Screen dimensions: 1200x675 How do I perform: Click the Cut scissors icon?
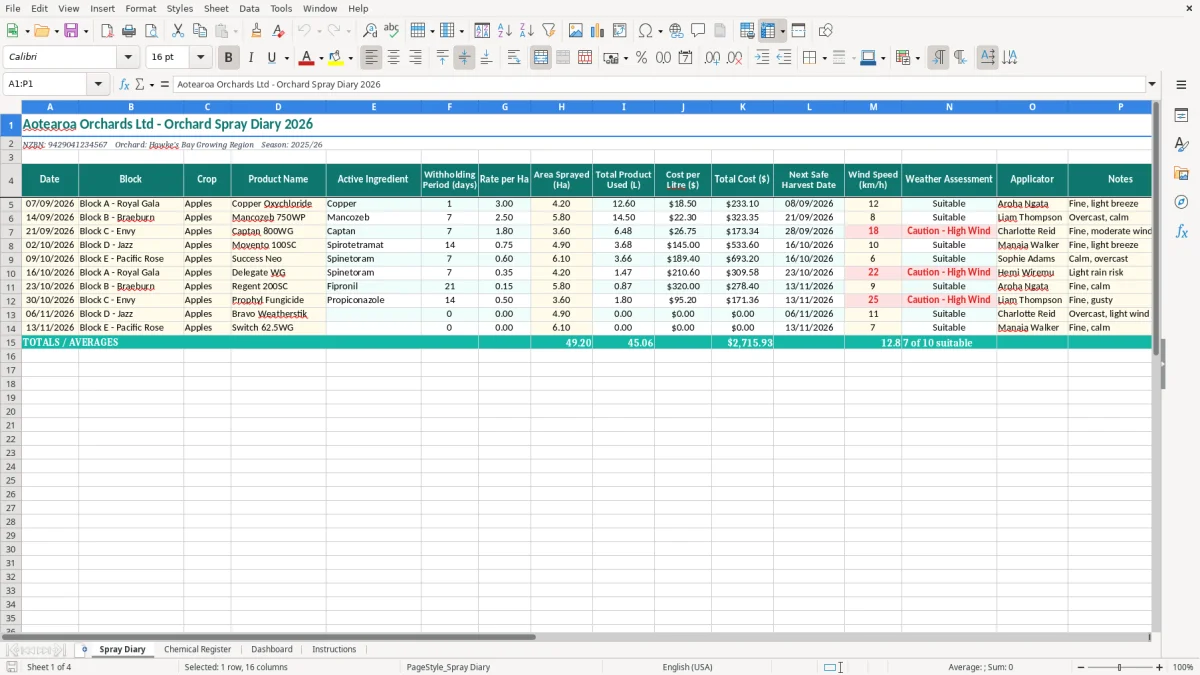tap(177, 31)
